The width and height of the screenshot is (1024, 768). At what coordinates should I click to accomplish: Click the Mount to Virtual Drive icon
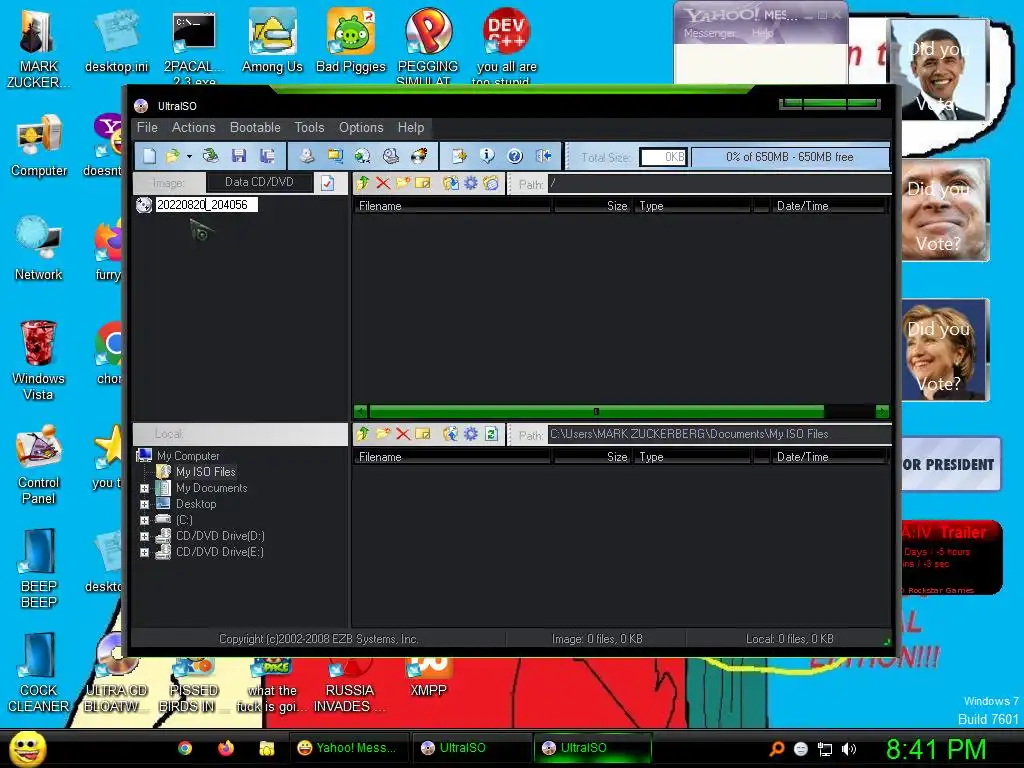tap(391, 156)
